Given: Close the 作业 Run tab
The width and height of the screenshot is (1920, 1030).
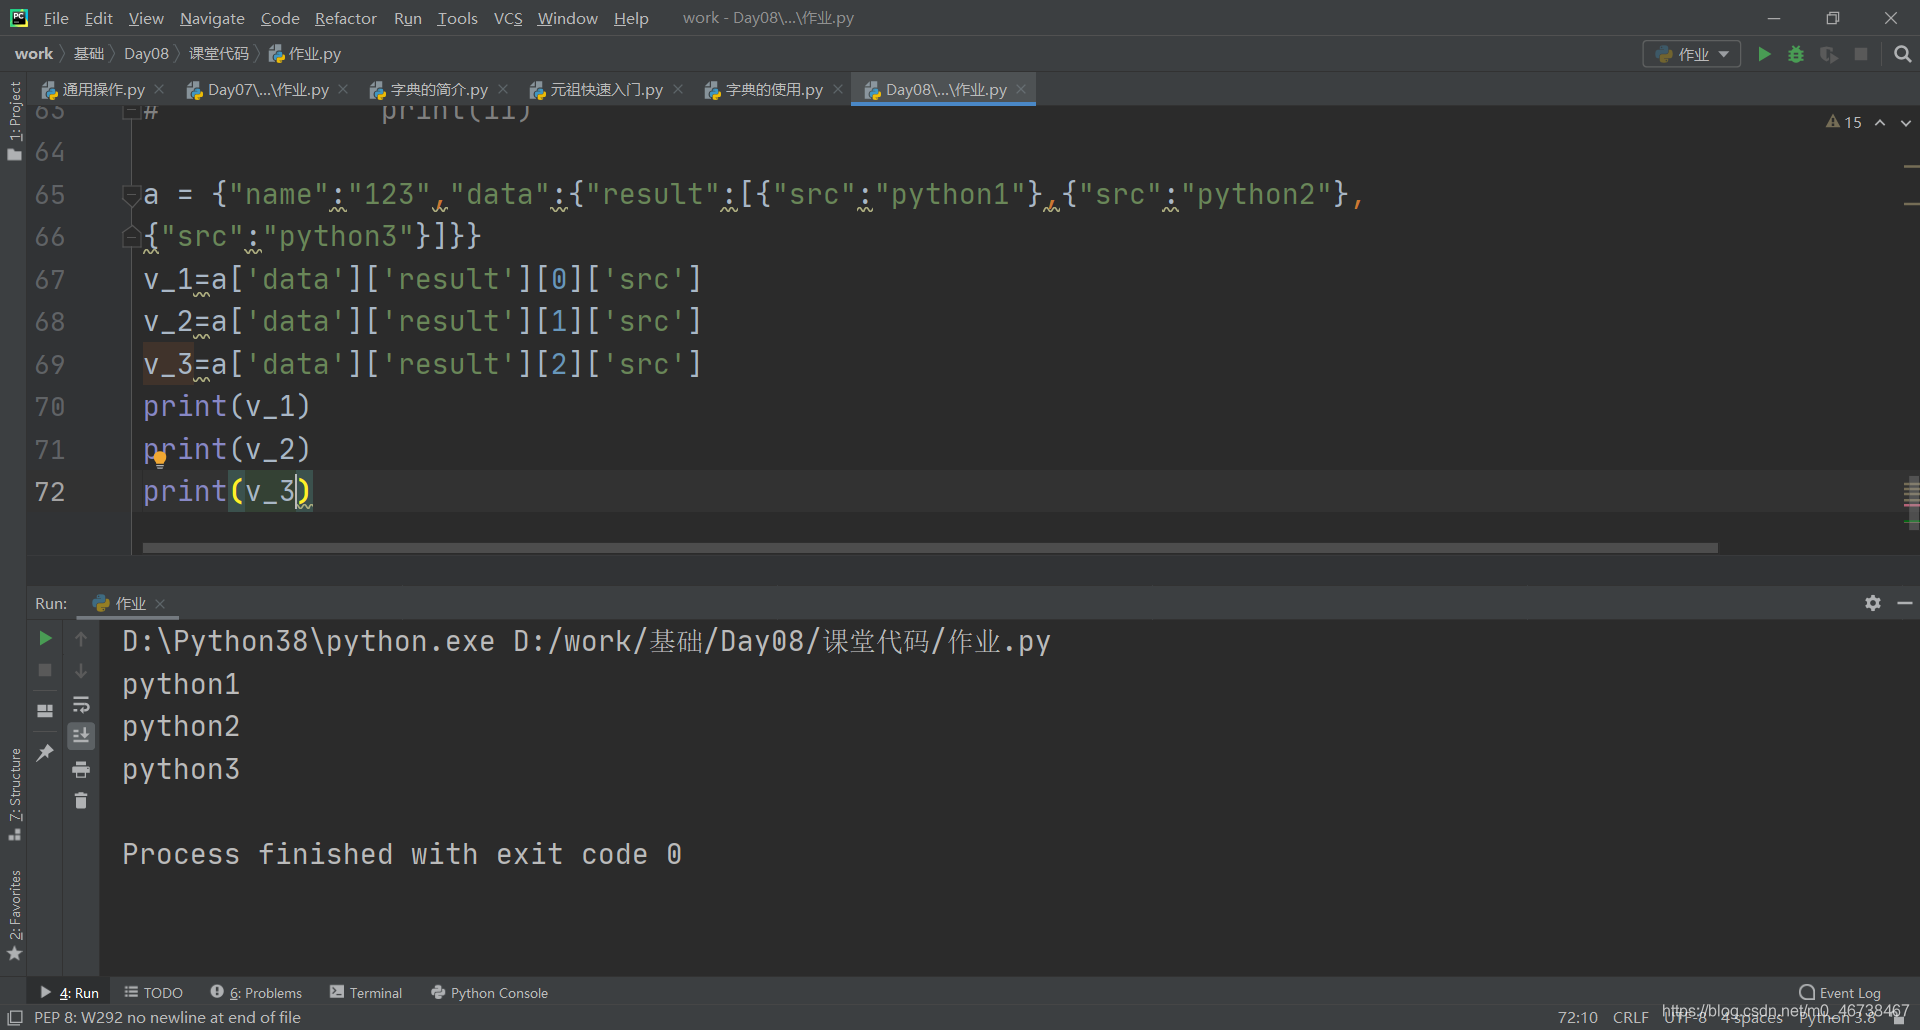Looking at the screenshot, I should pos(160,603).
